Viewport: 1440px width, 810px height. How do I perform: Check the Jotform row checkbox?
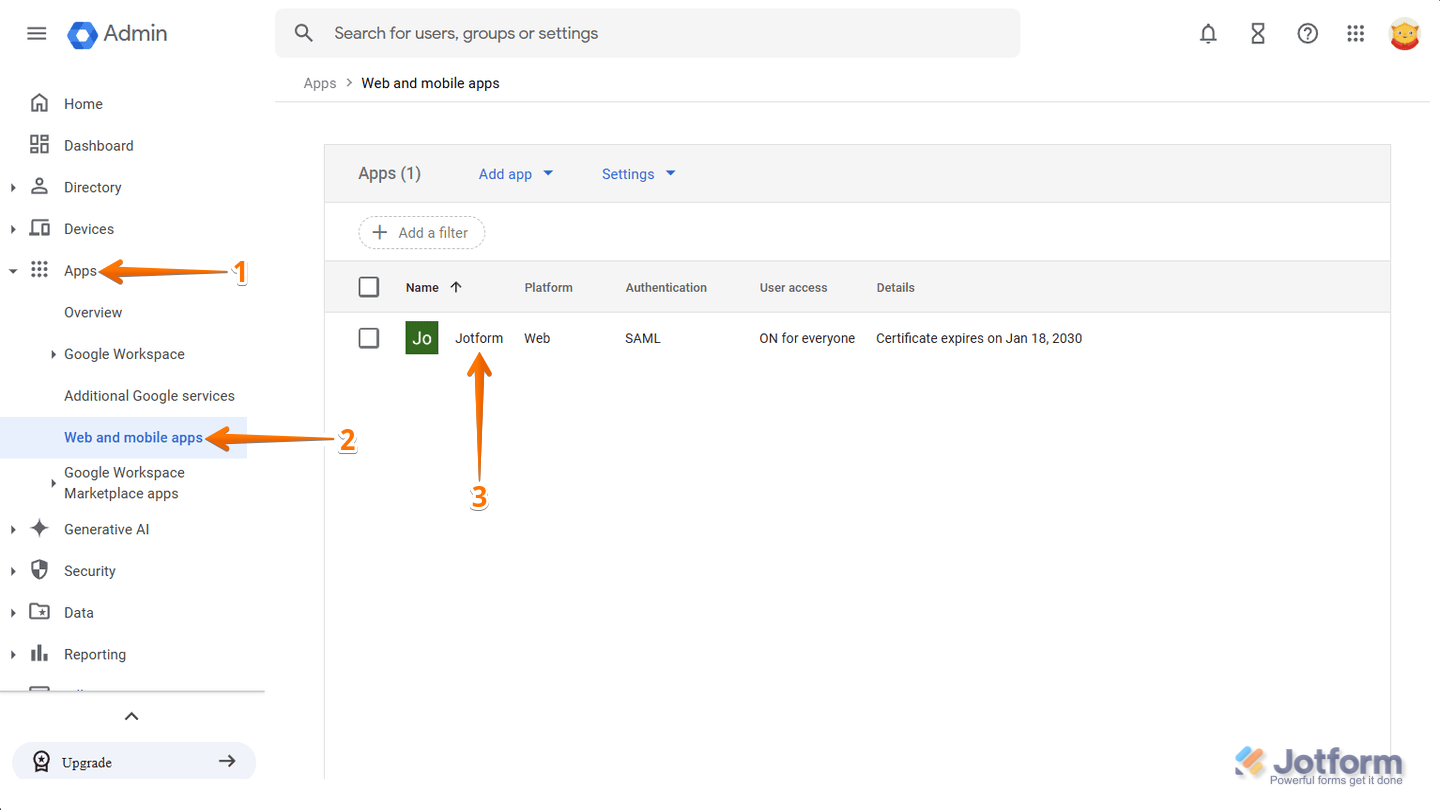coord(369,338)
